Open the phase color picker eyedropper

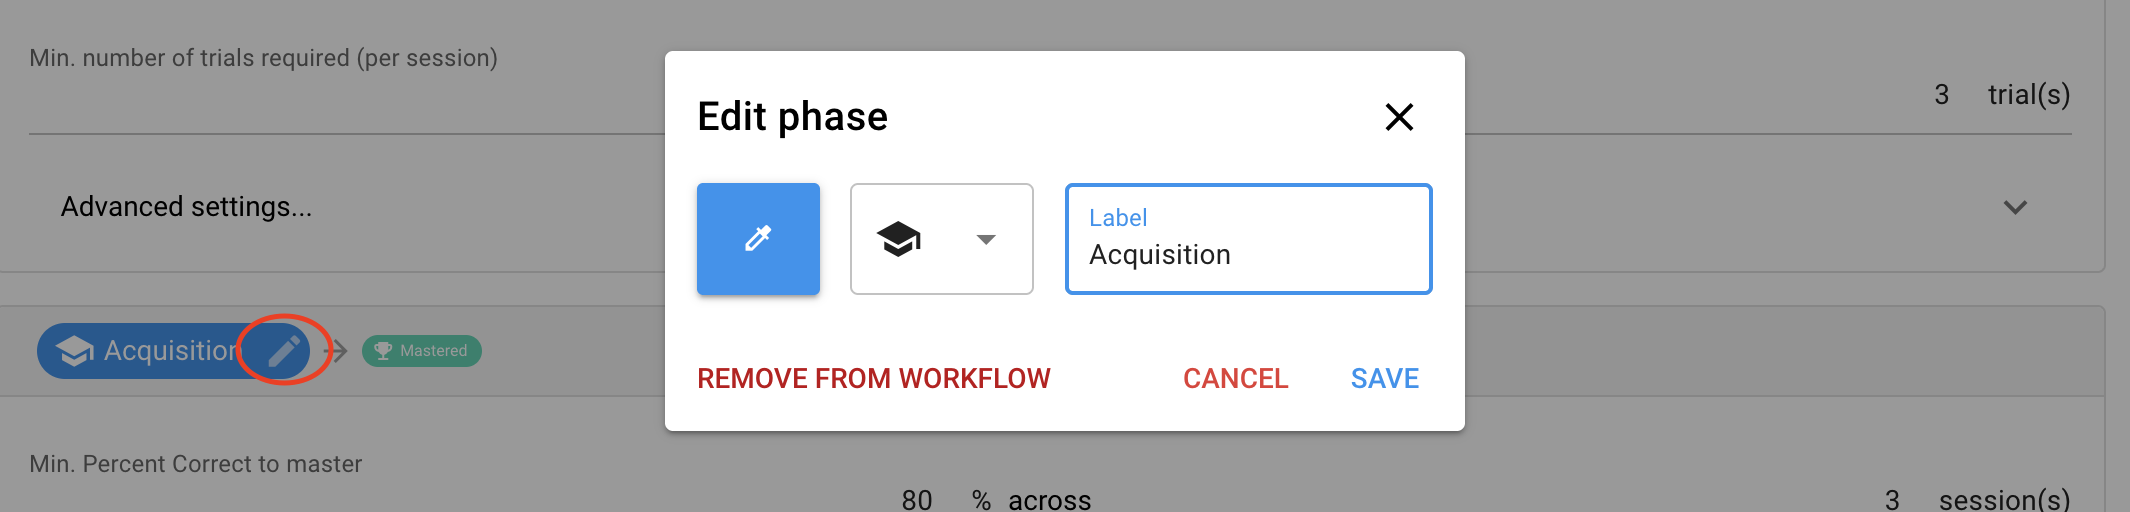click(x=758, y=239)
